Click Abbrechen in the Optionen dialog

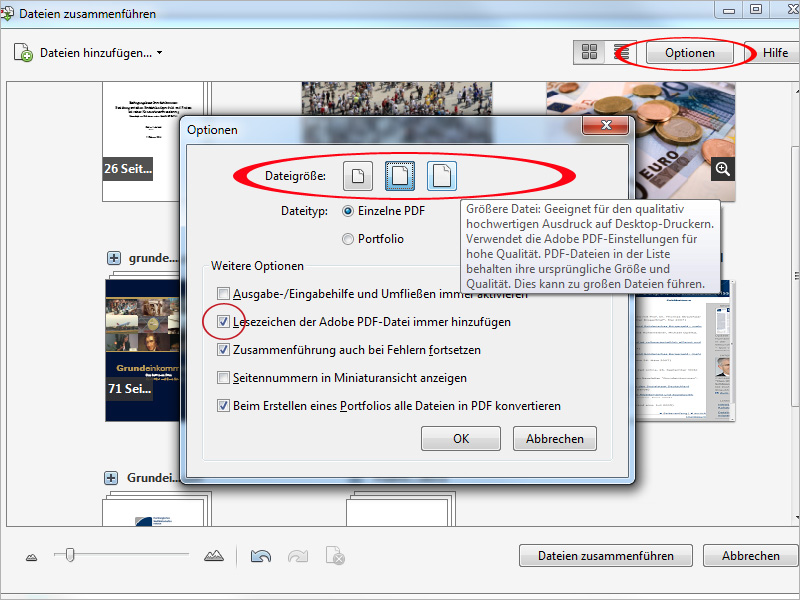[555, 439]
